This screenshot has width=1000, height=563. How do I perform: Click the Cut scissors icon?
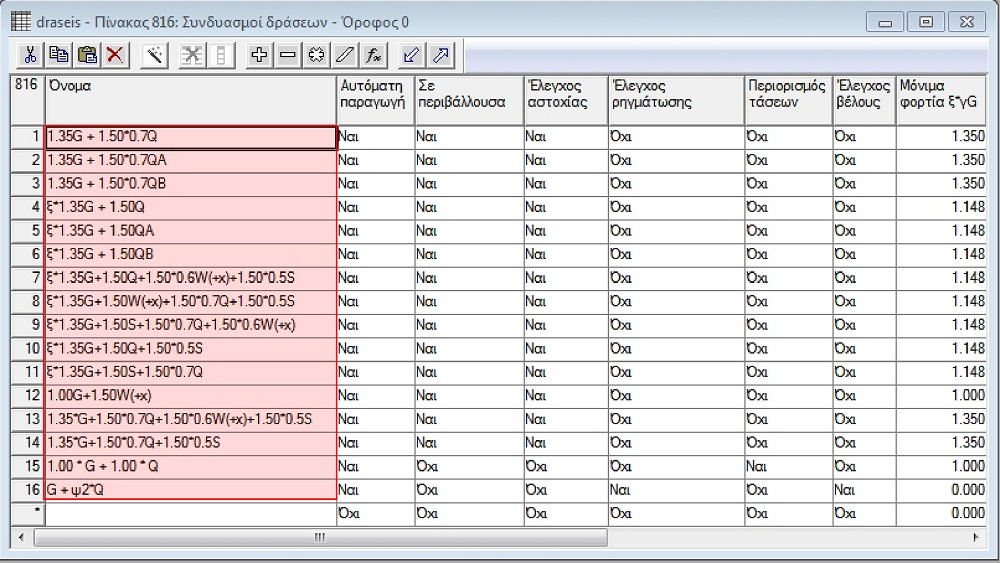tap(29, 55)
